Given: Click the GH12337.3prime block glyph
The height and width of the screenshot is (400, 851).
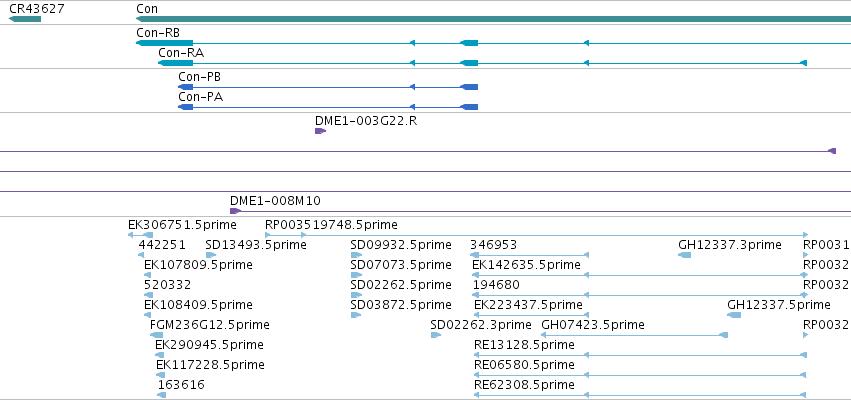Looking at the screenshot, I should coord(684,255).
